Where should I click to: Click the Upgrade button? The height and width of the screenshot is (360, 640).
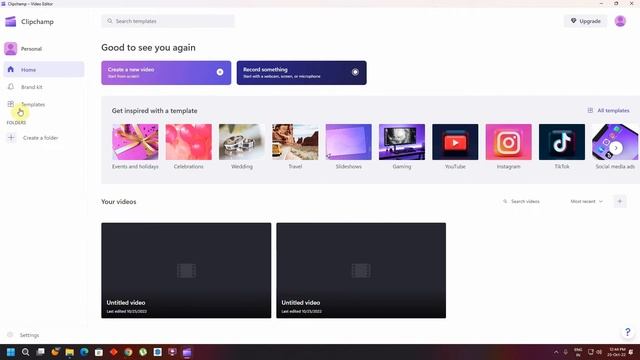[x=585, y=21]
